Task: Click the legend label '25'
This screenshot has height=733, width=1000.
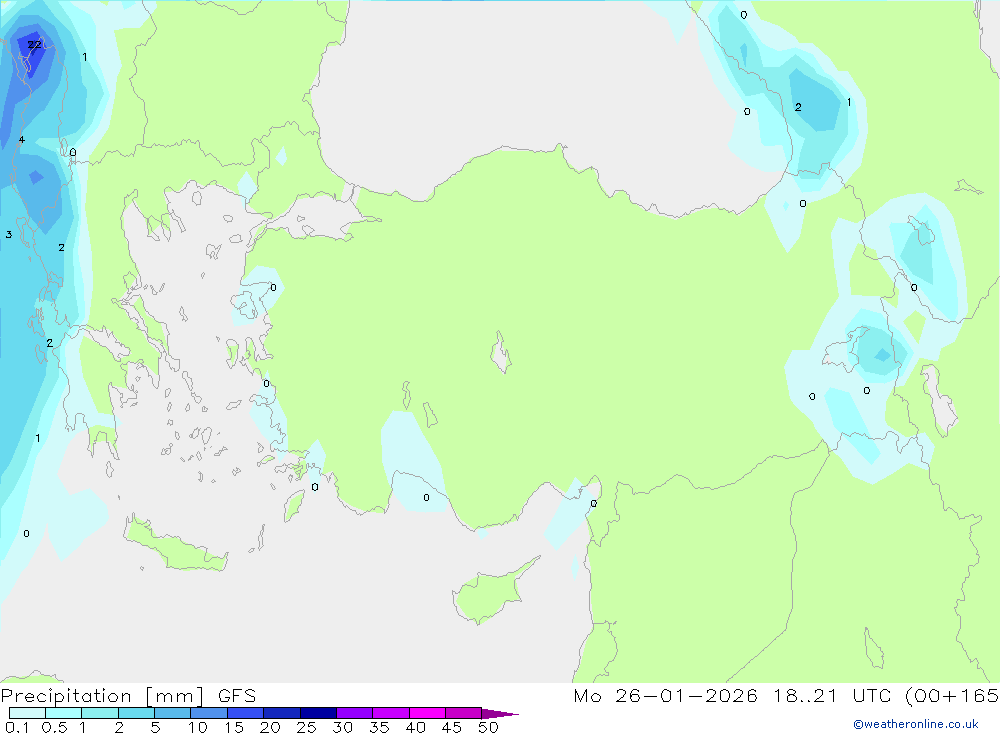Action: click(x=306, y=727)
